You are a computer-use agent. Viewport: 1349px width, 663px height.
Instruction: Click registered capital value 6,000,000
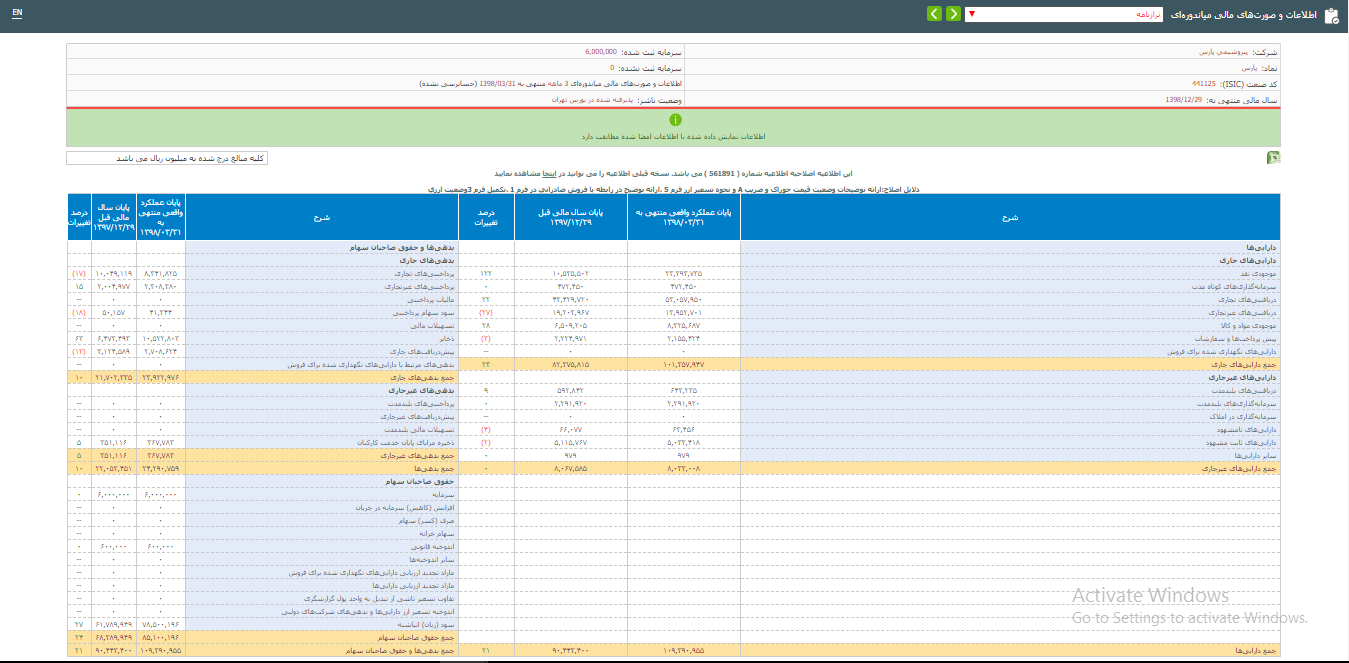601,51
